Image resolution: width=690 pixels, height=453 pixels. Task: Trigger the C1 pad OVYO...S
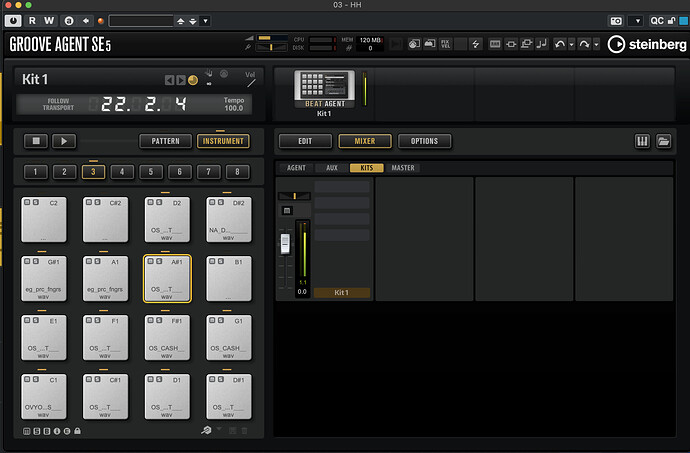[x=44, y=397]
